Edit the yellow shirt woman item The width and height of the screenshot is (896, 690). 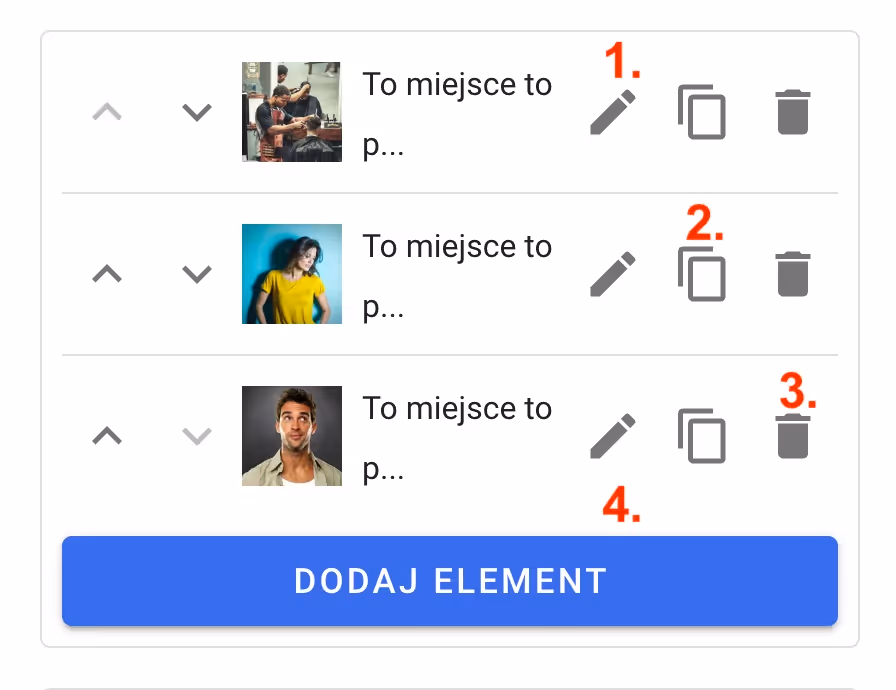(x=612, y=274)
